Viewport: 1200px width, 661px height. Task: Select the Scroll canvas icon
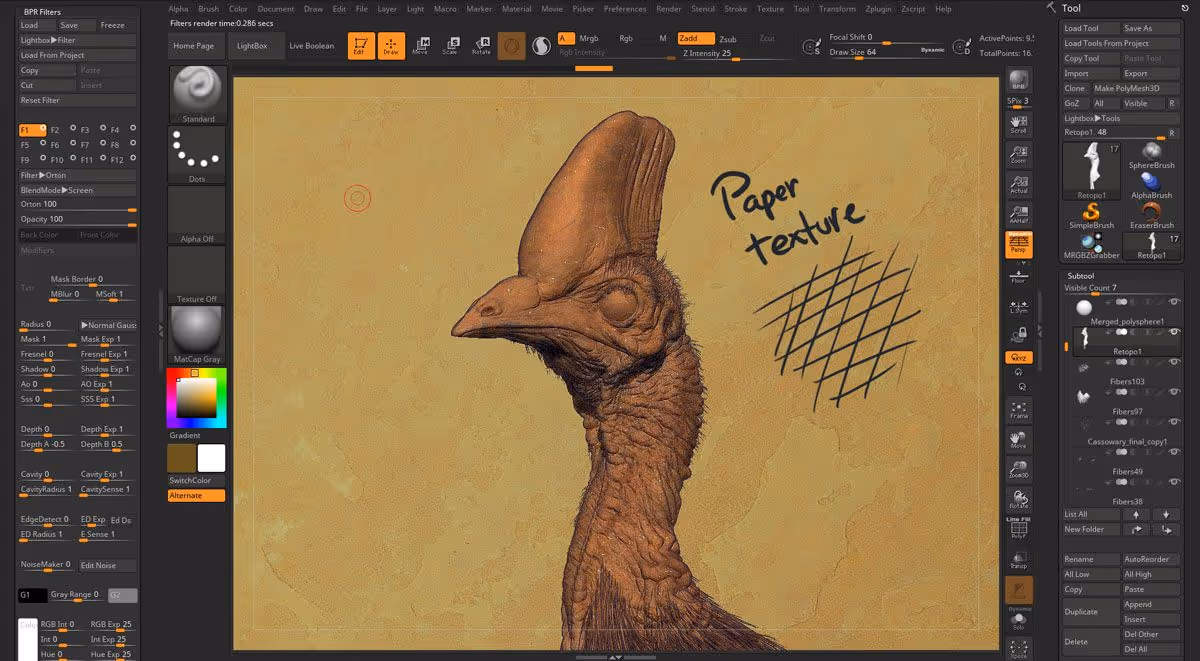pos(1018,123)
